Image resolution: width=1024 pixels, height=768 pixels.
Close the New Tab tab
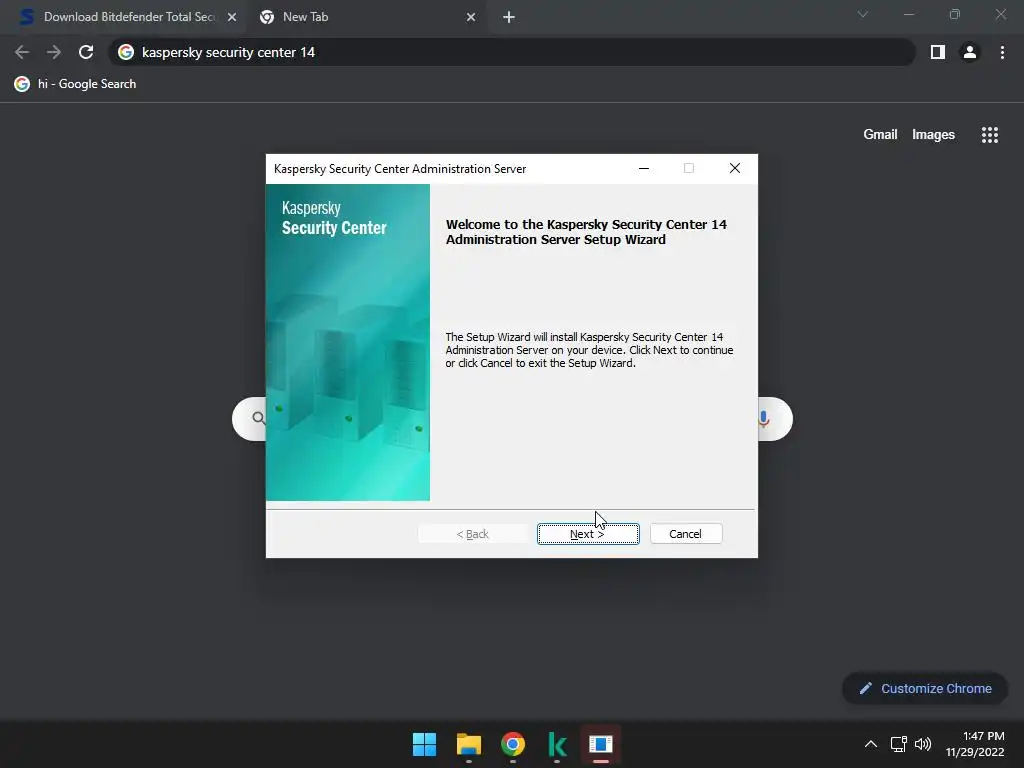point(471,17)
